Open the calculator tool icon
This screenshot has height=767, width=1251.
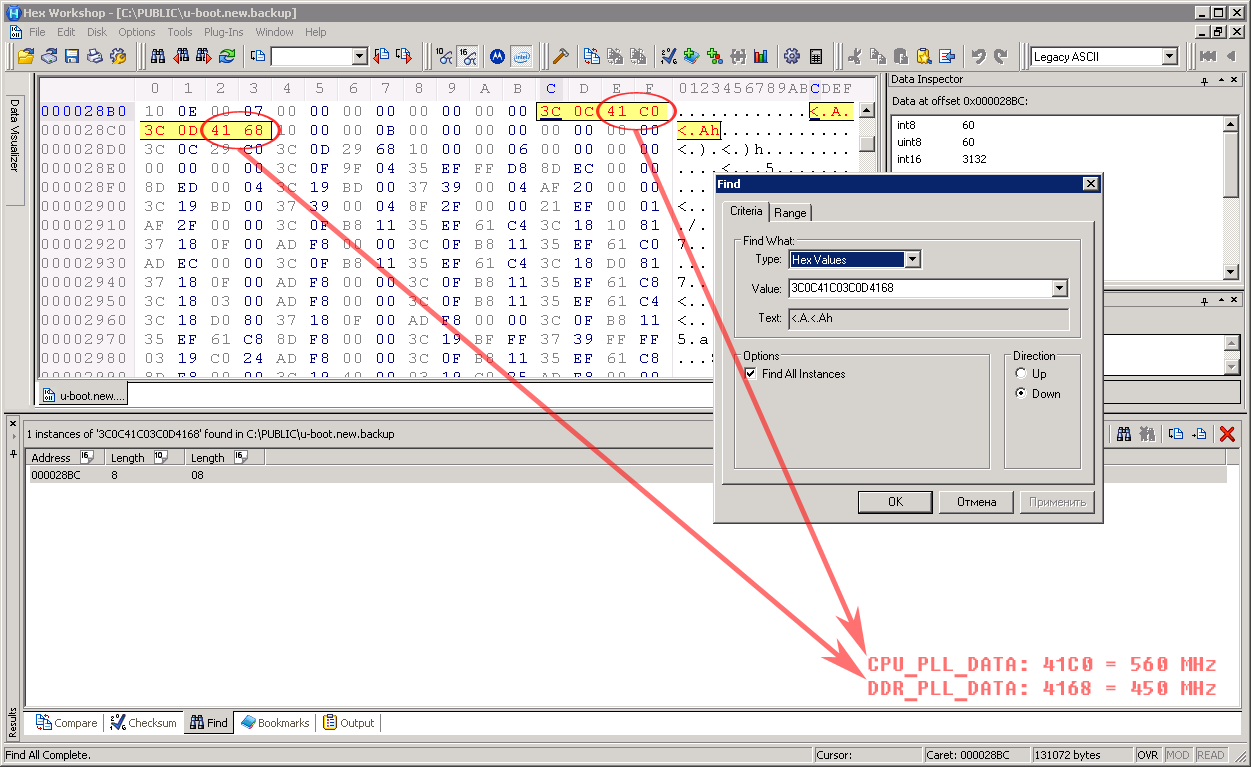tap(816, 57)
